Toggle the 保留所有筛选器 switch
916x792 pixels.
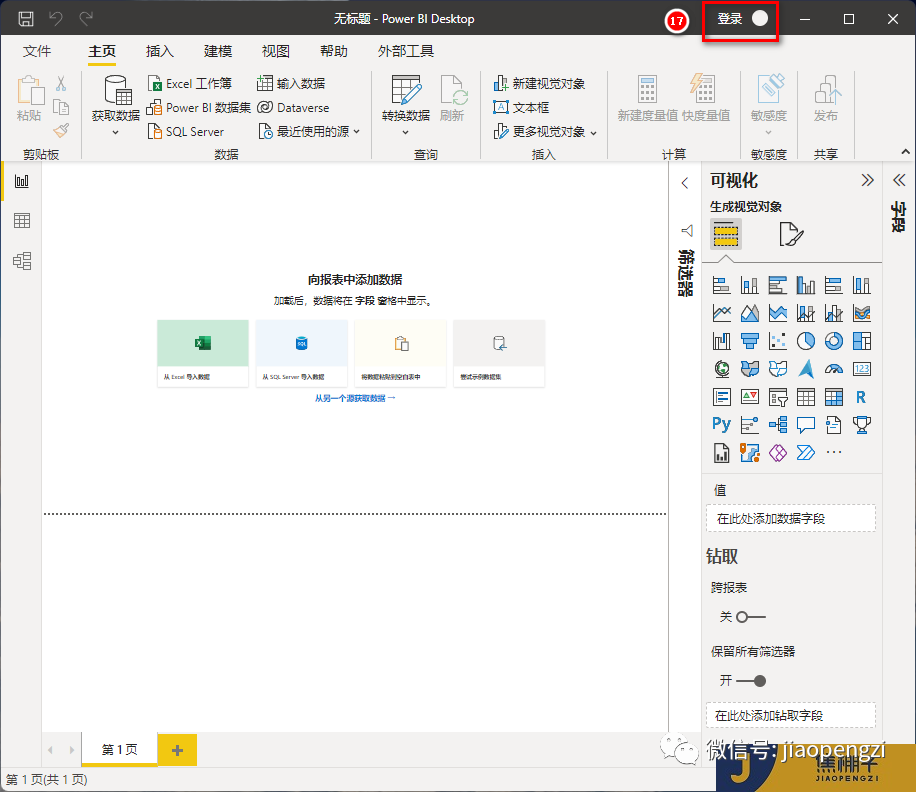(751, 680)
